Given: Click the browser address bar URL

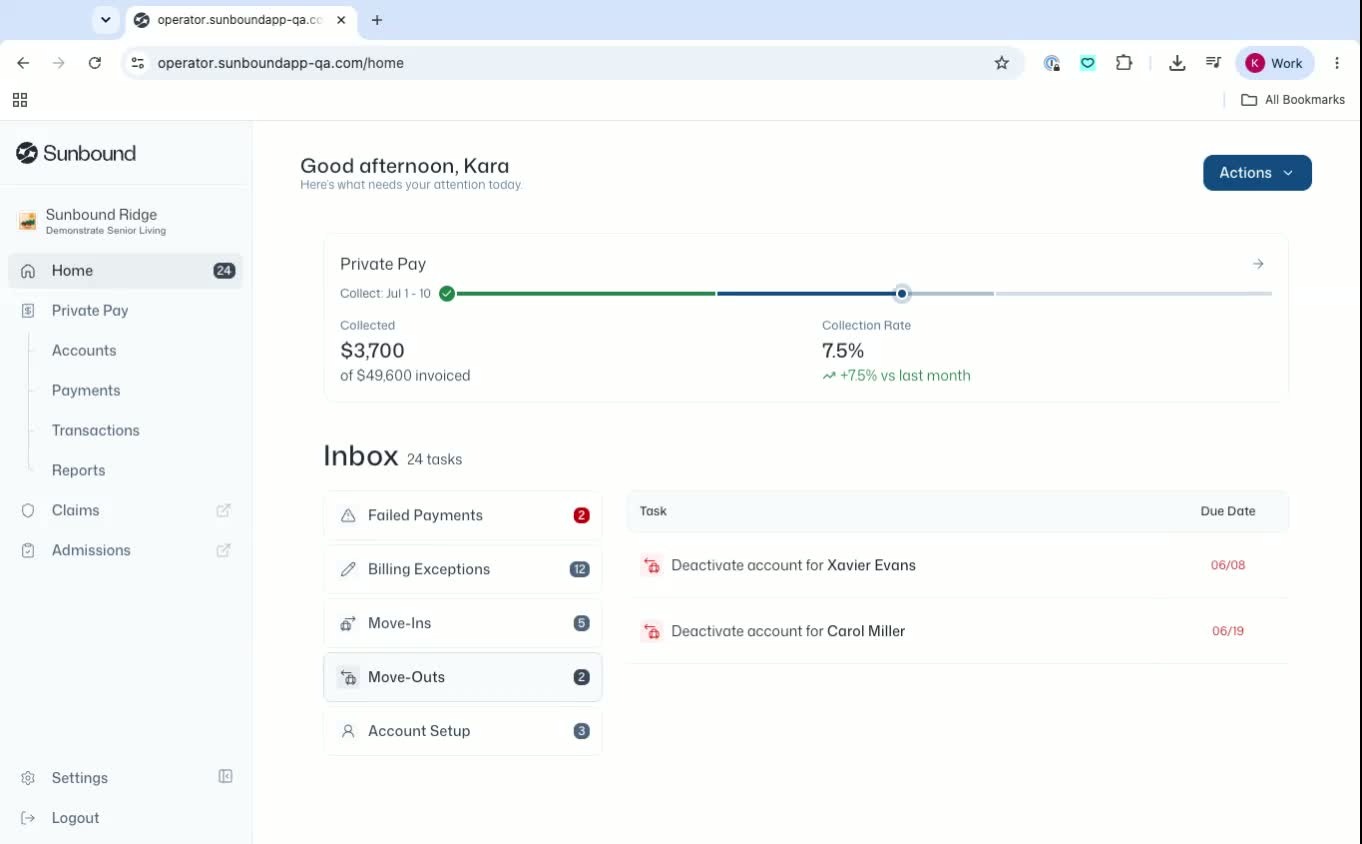Looking at the screenshot, I should coord(281,63).
